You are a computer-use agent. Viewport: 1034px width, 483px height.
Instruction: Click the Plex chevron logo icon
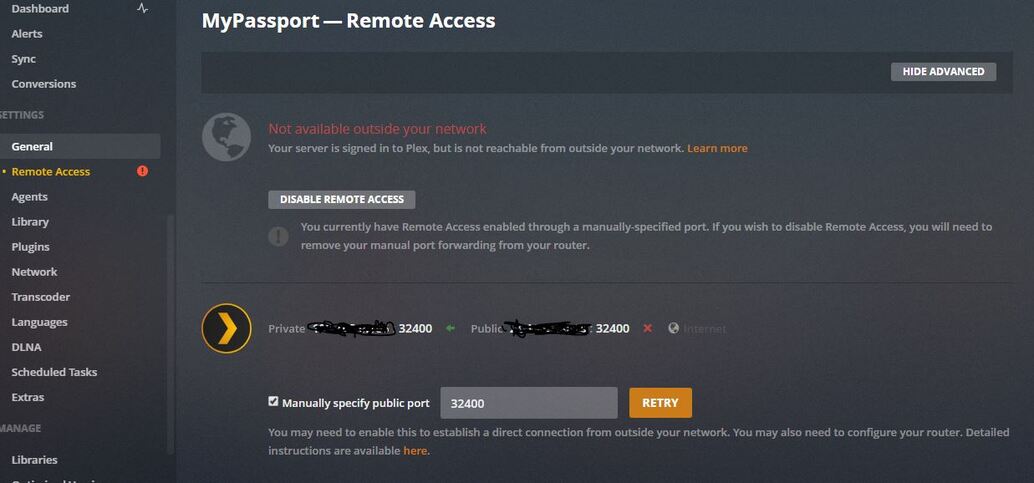226,329
